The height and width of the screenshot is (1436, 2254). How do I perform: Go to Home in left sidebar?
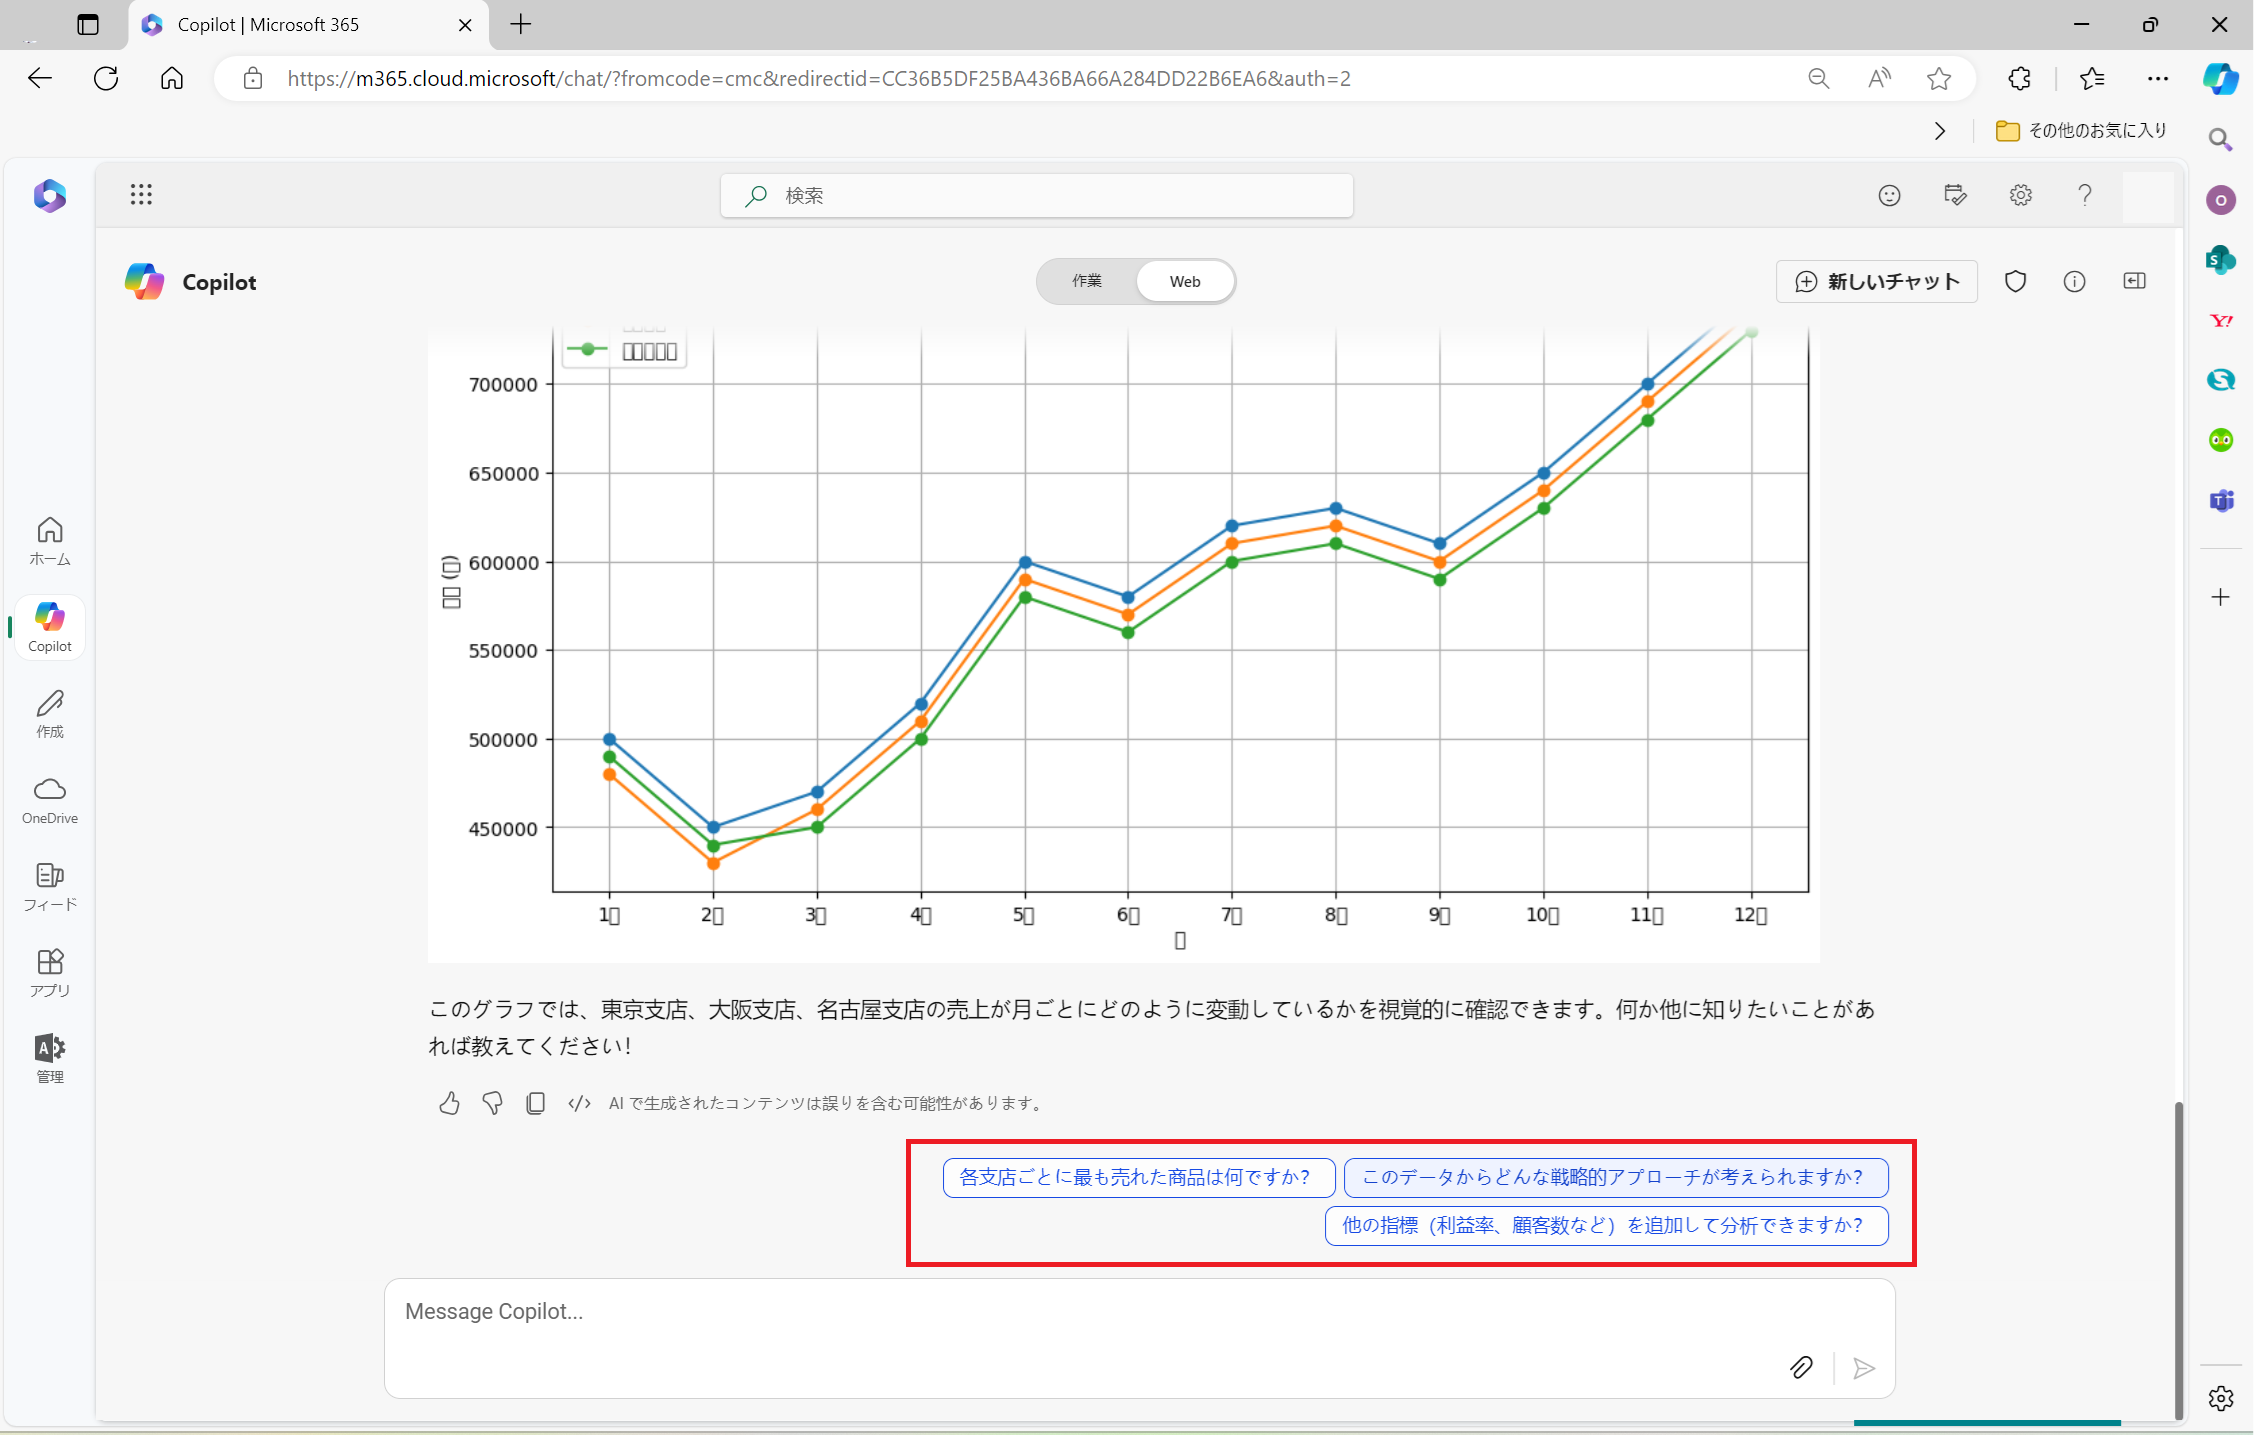(x=50, y=541)
